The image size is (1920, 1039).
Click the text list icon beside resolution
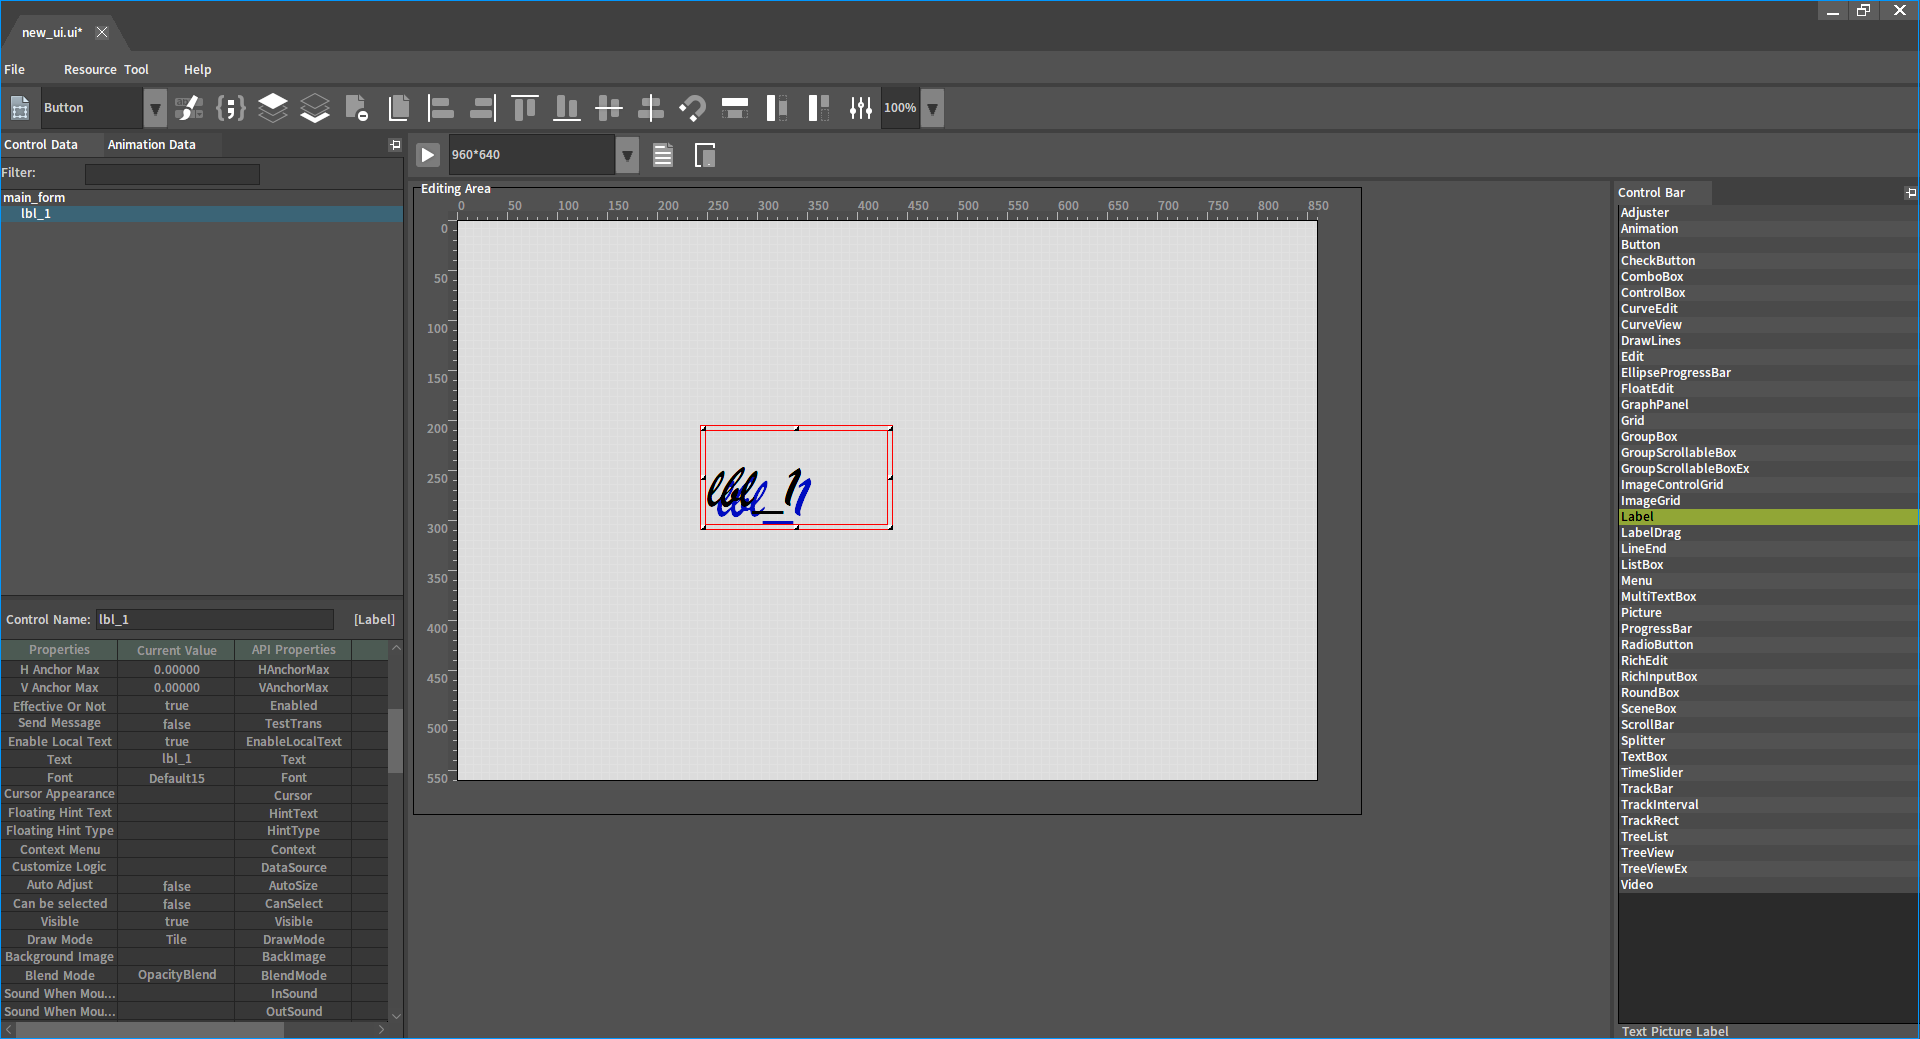tap(663, 155)
